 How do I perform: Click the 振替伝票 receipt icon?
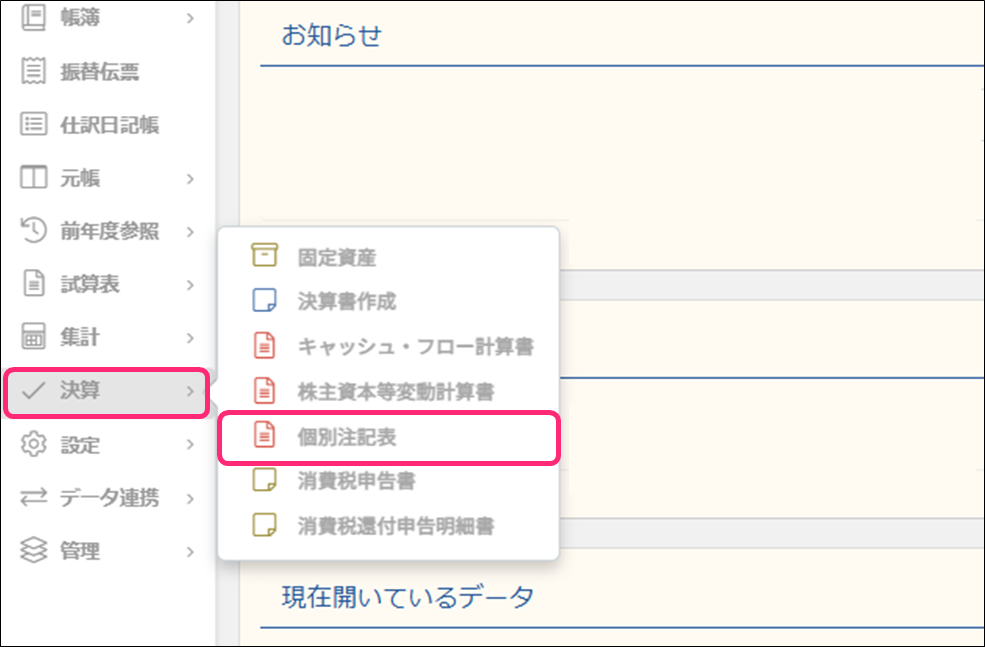click(x=34, y=71)
